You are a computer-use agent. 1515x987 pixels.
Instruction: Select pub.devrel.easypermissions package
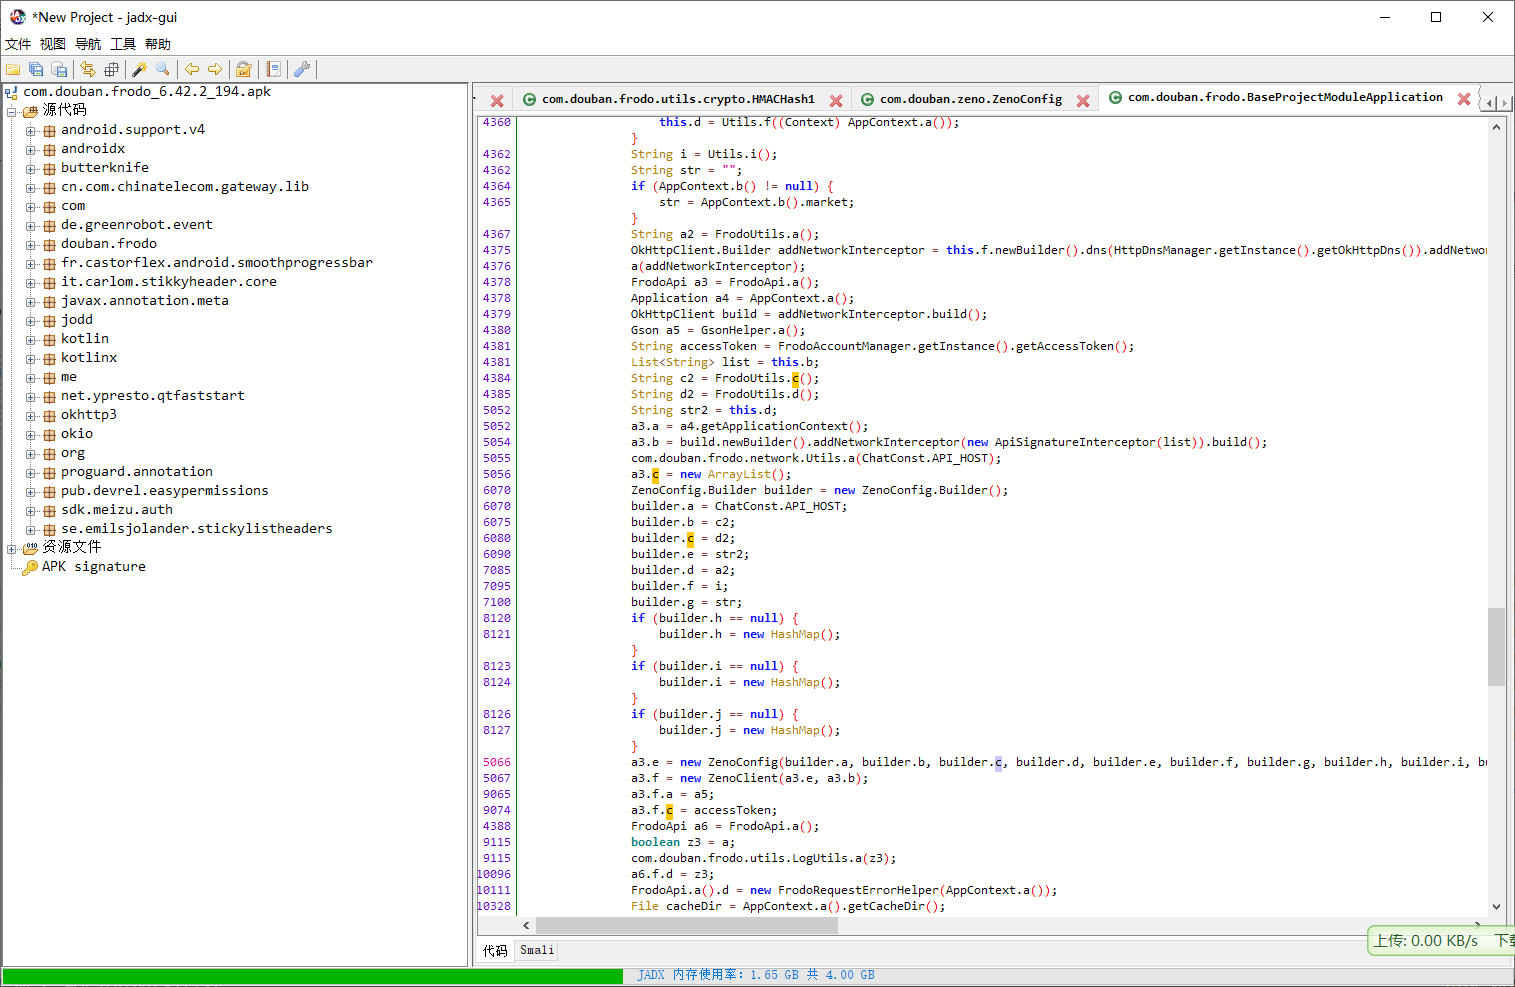tap(165, 491)
